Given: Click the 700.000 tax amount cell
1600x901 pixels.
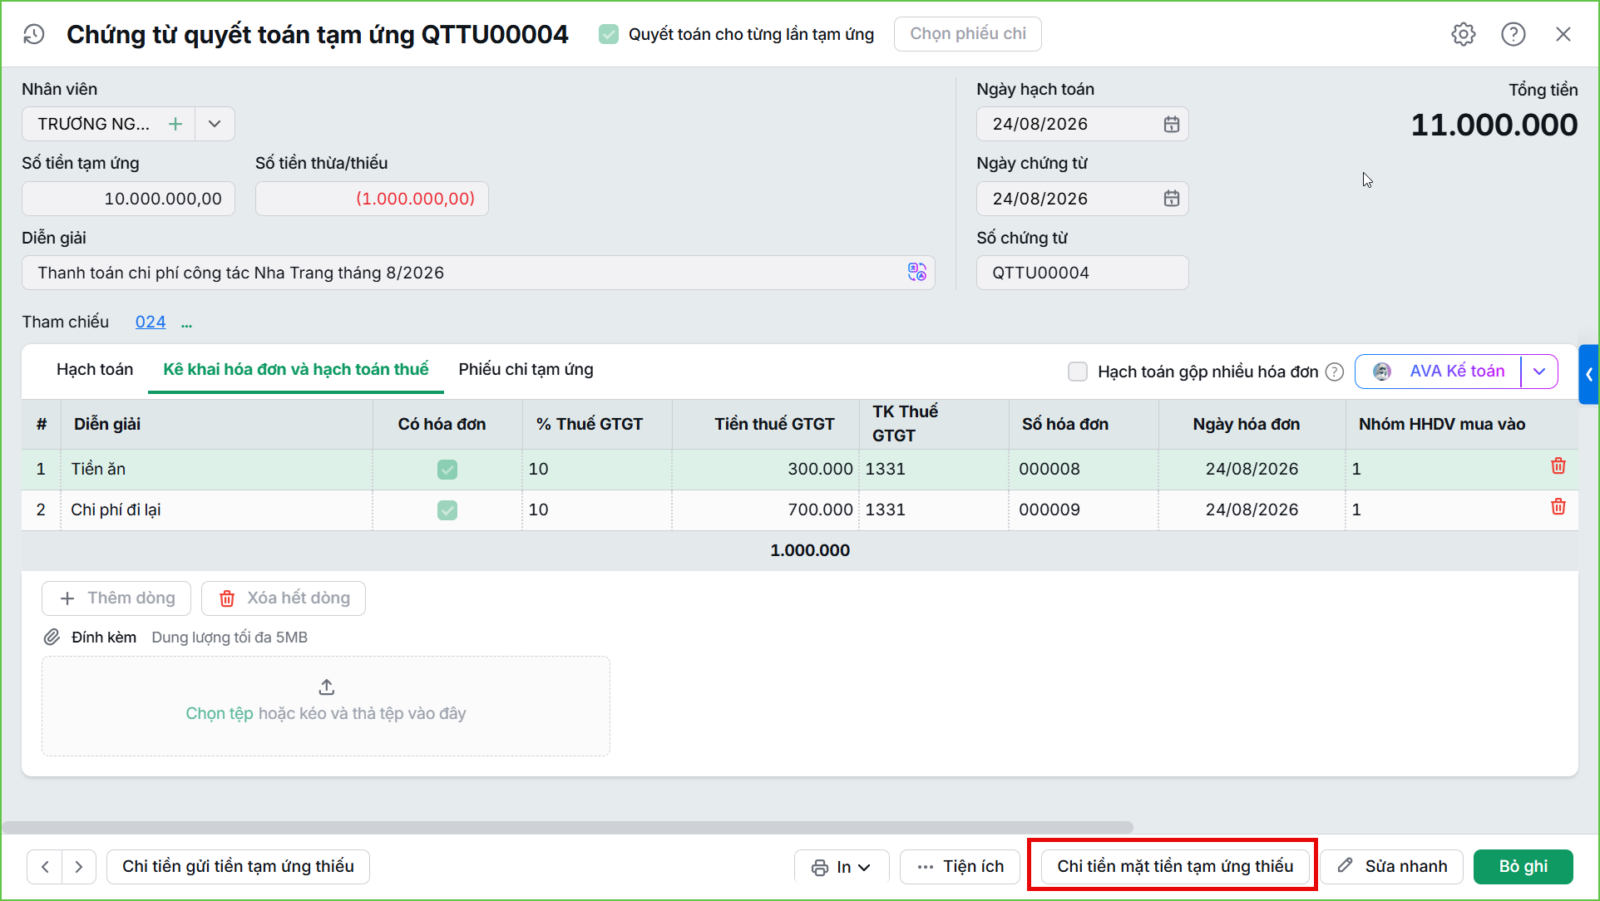Looking at the screenshot, I should pos(766,510).
